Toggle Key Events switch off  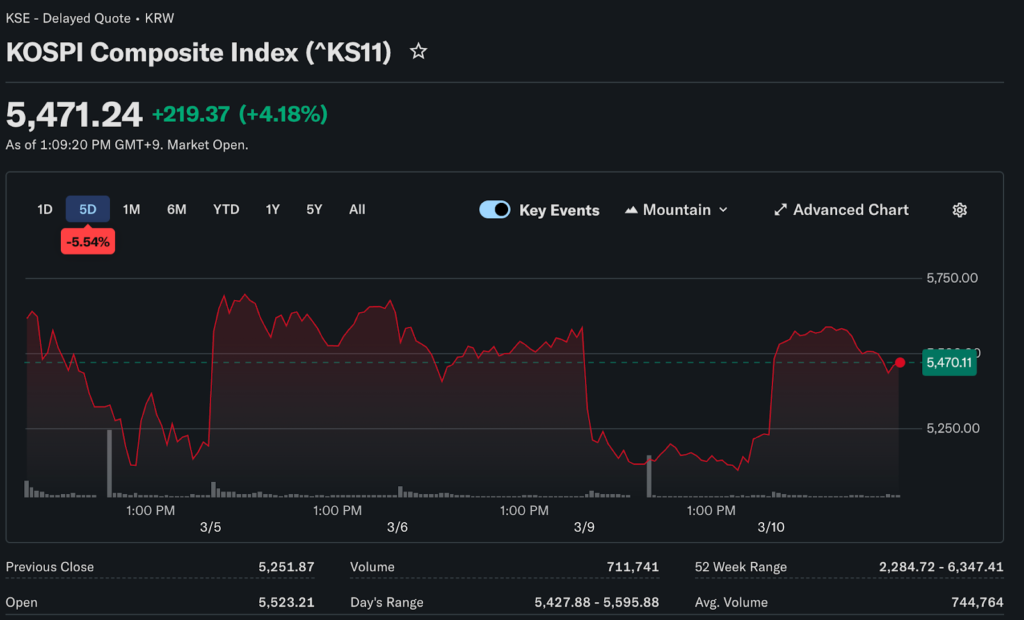(x=495, y=210)
